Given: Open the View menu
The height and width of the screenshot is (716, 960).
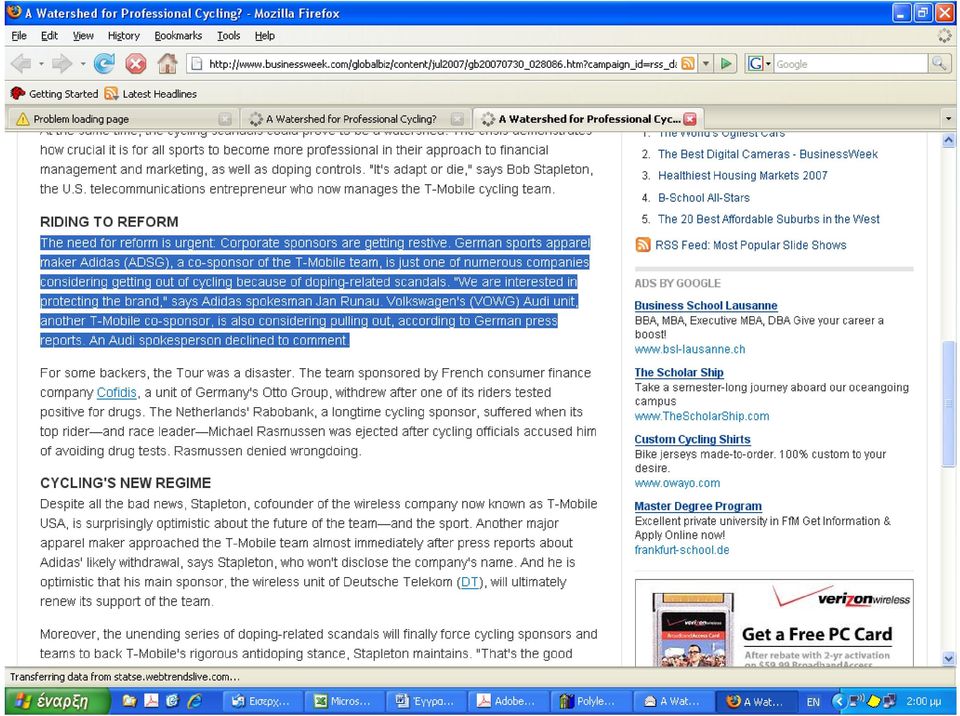Looking at the screenshot, I should [83, 36].
